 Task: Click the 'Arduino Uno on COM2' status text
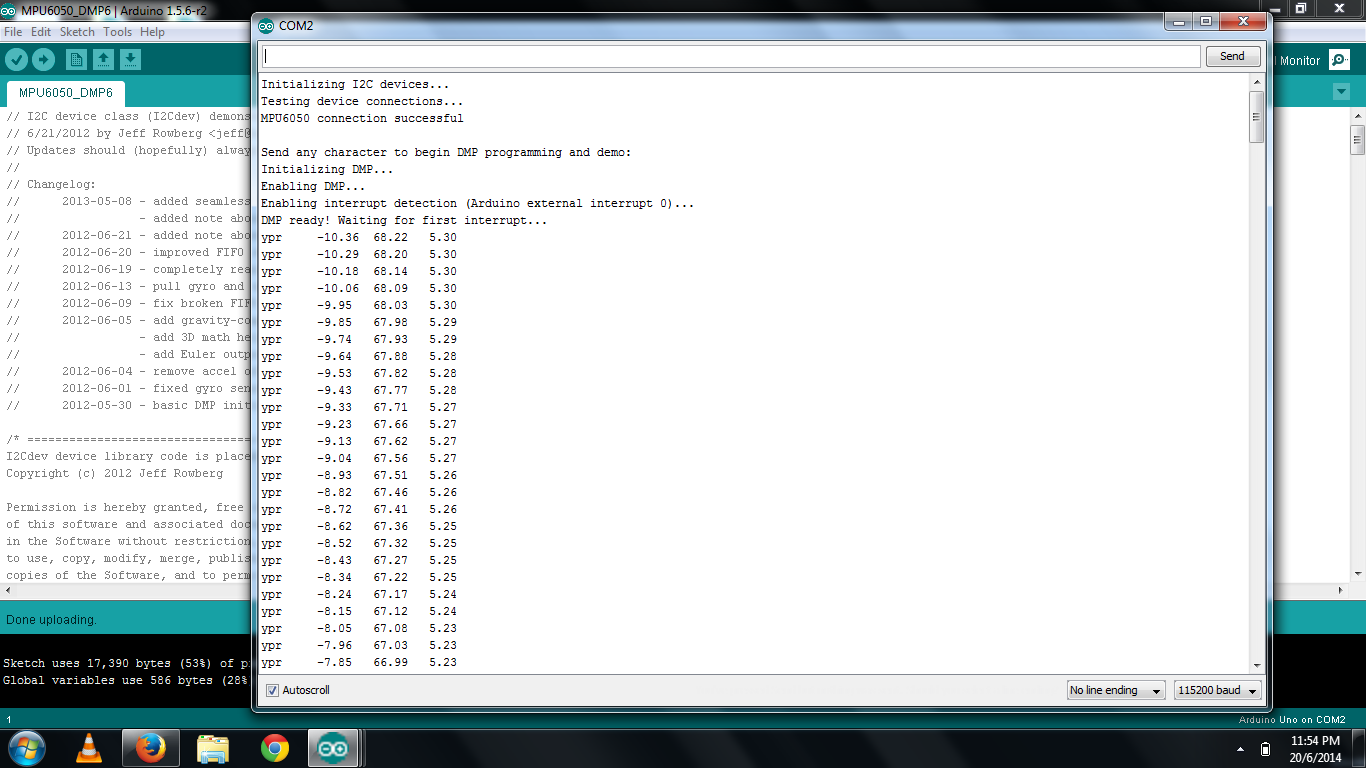click(1292, 720)
